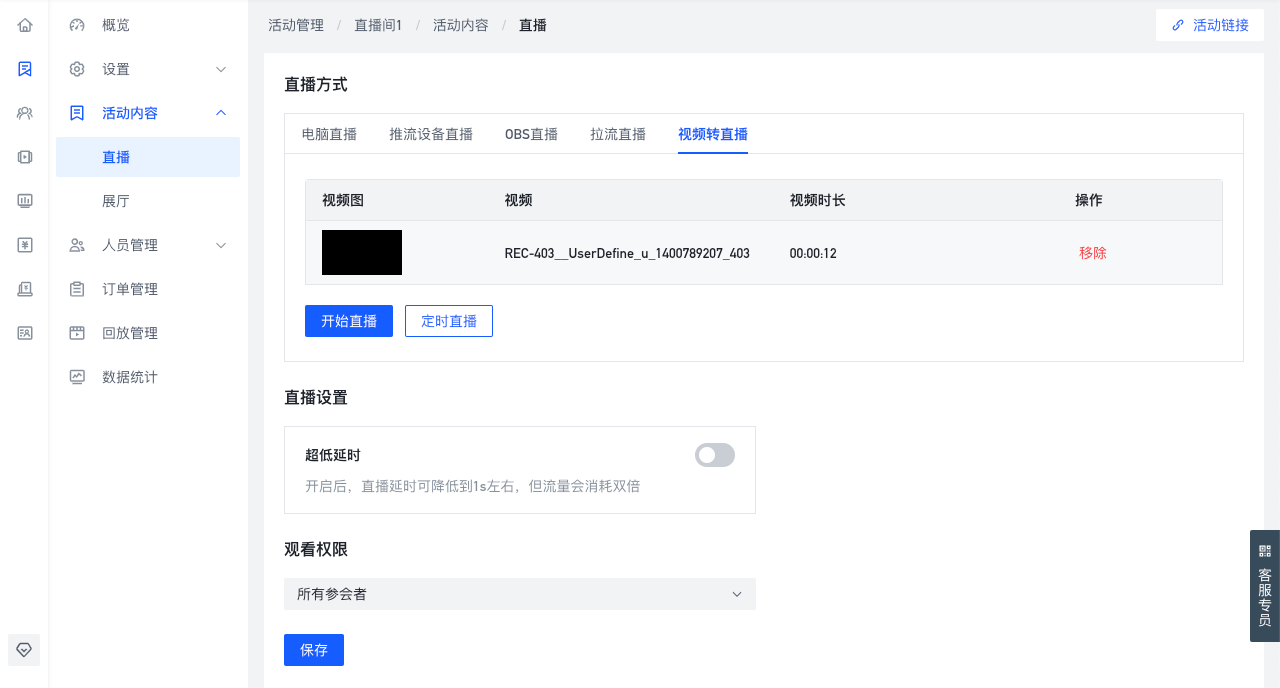This screenshot has height=688, width=1280.
Task: Click the users group icon in the left rail
Action: (x=25, y=113)
